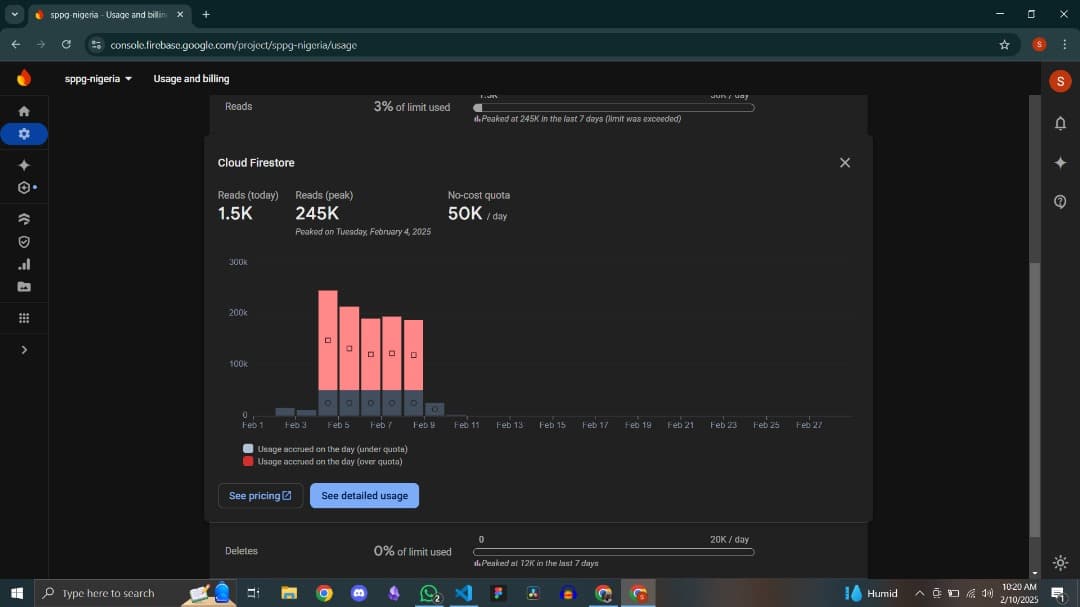
Task: Open the sparkle AI sidebar item
Action: (x=24, y=165)
